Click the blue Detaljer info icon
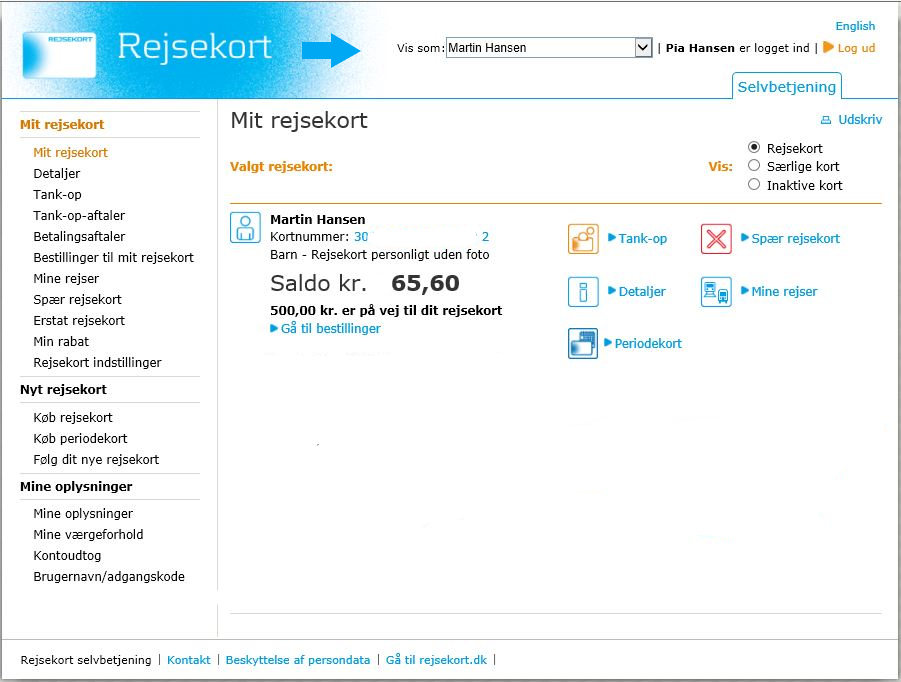 (583, 292)
